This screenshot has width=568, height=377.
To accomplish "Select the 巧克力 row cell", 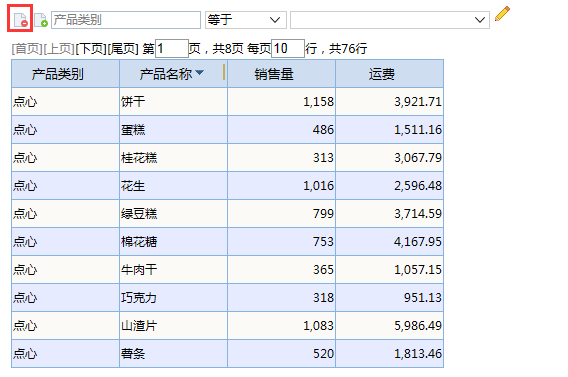I will (x=173, y=298).
